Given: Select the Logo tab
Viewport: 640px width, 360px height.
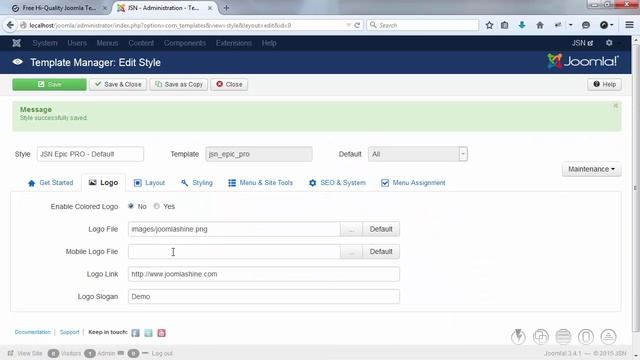Looking at the screenshot, I should coord(103,182).
